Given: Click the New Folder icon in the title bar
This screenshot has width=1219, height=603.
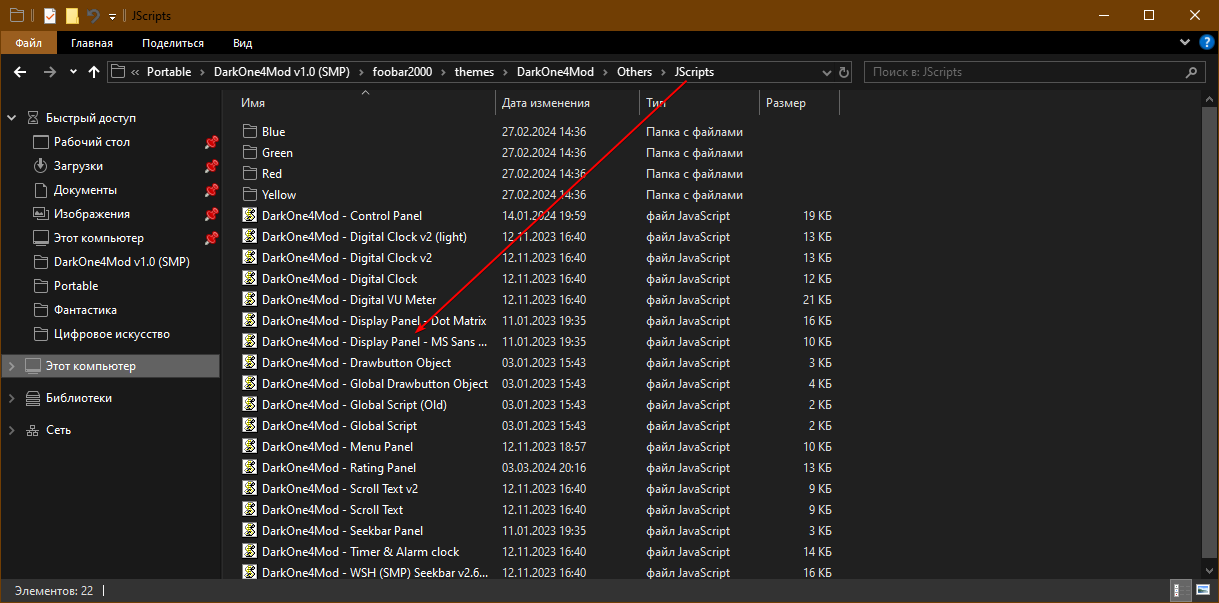Looking at the screenshot, I should coord(72,15).
